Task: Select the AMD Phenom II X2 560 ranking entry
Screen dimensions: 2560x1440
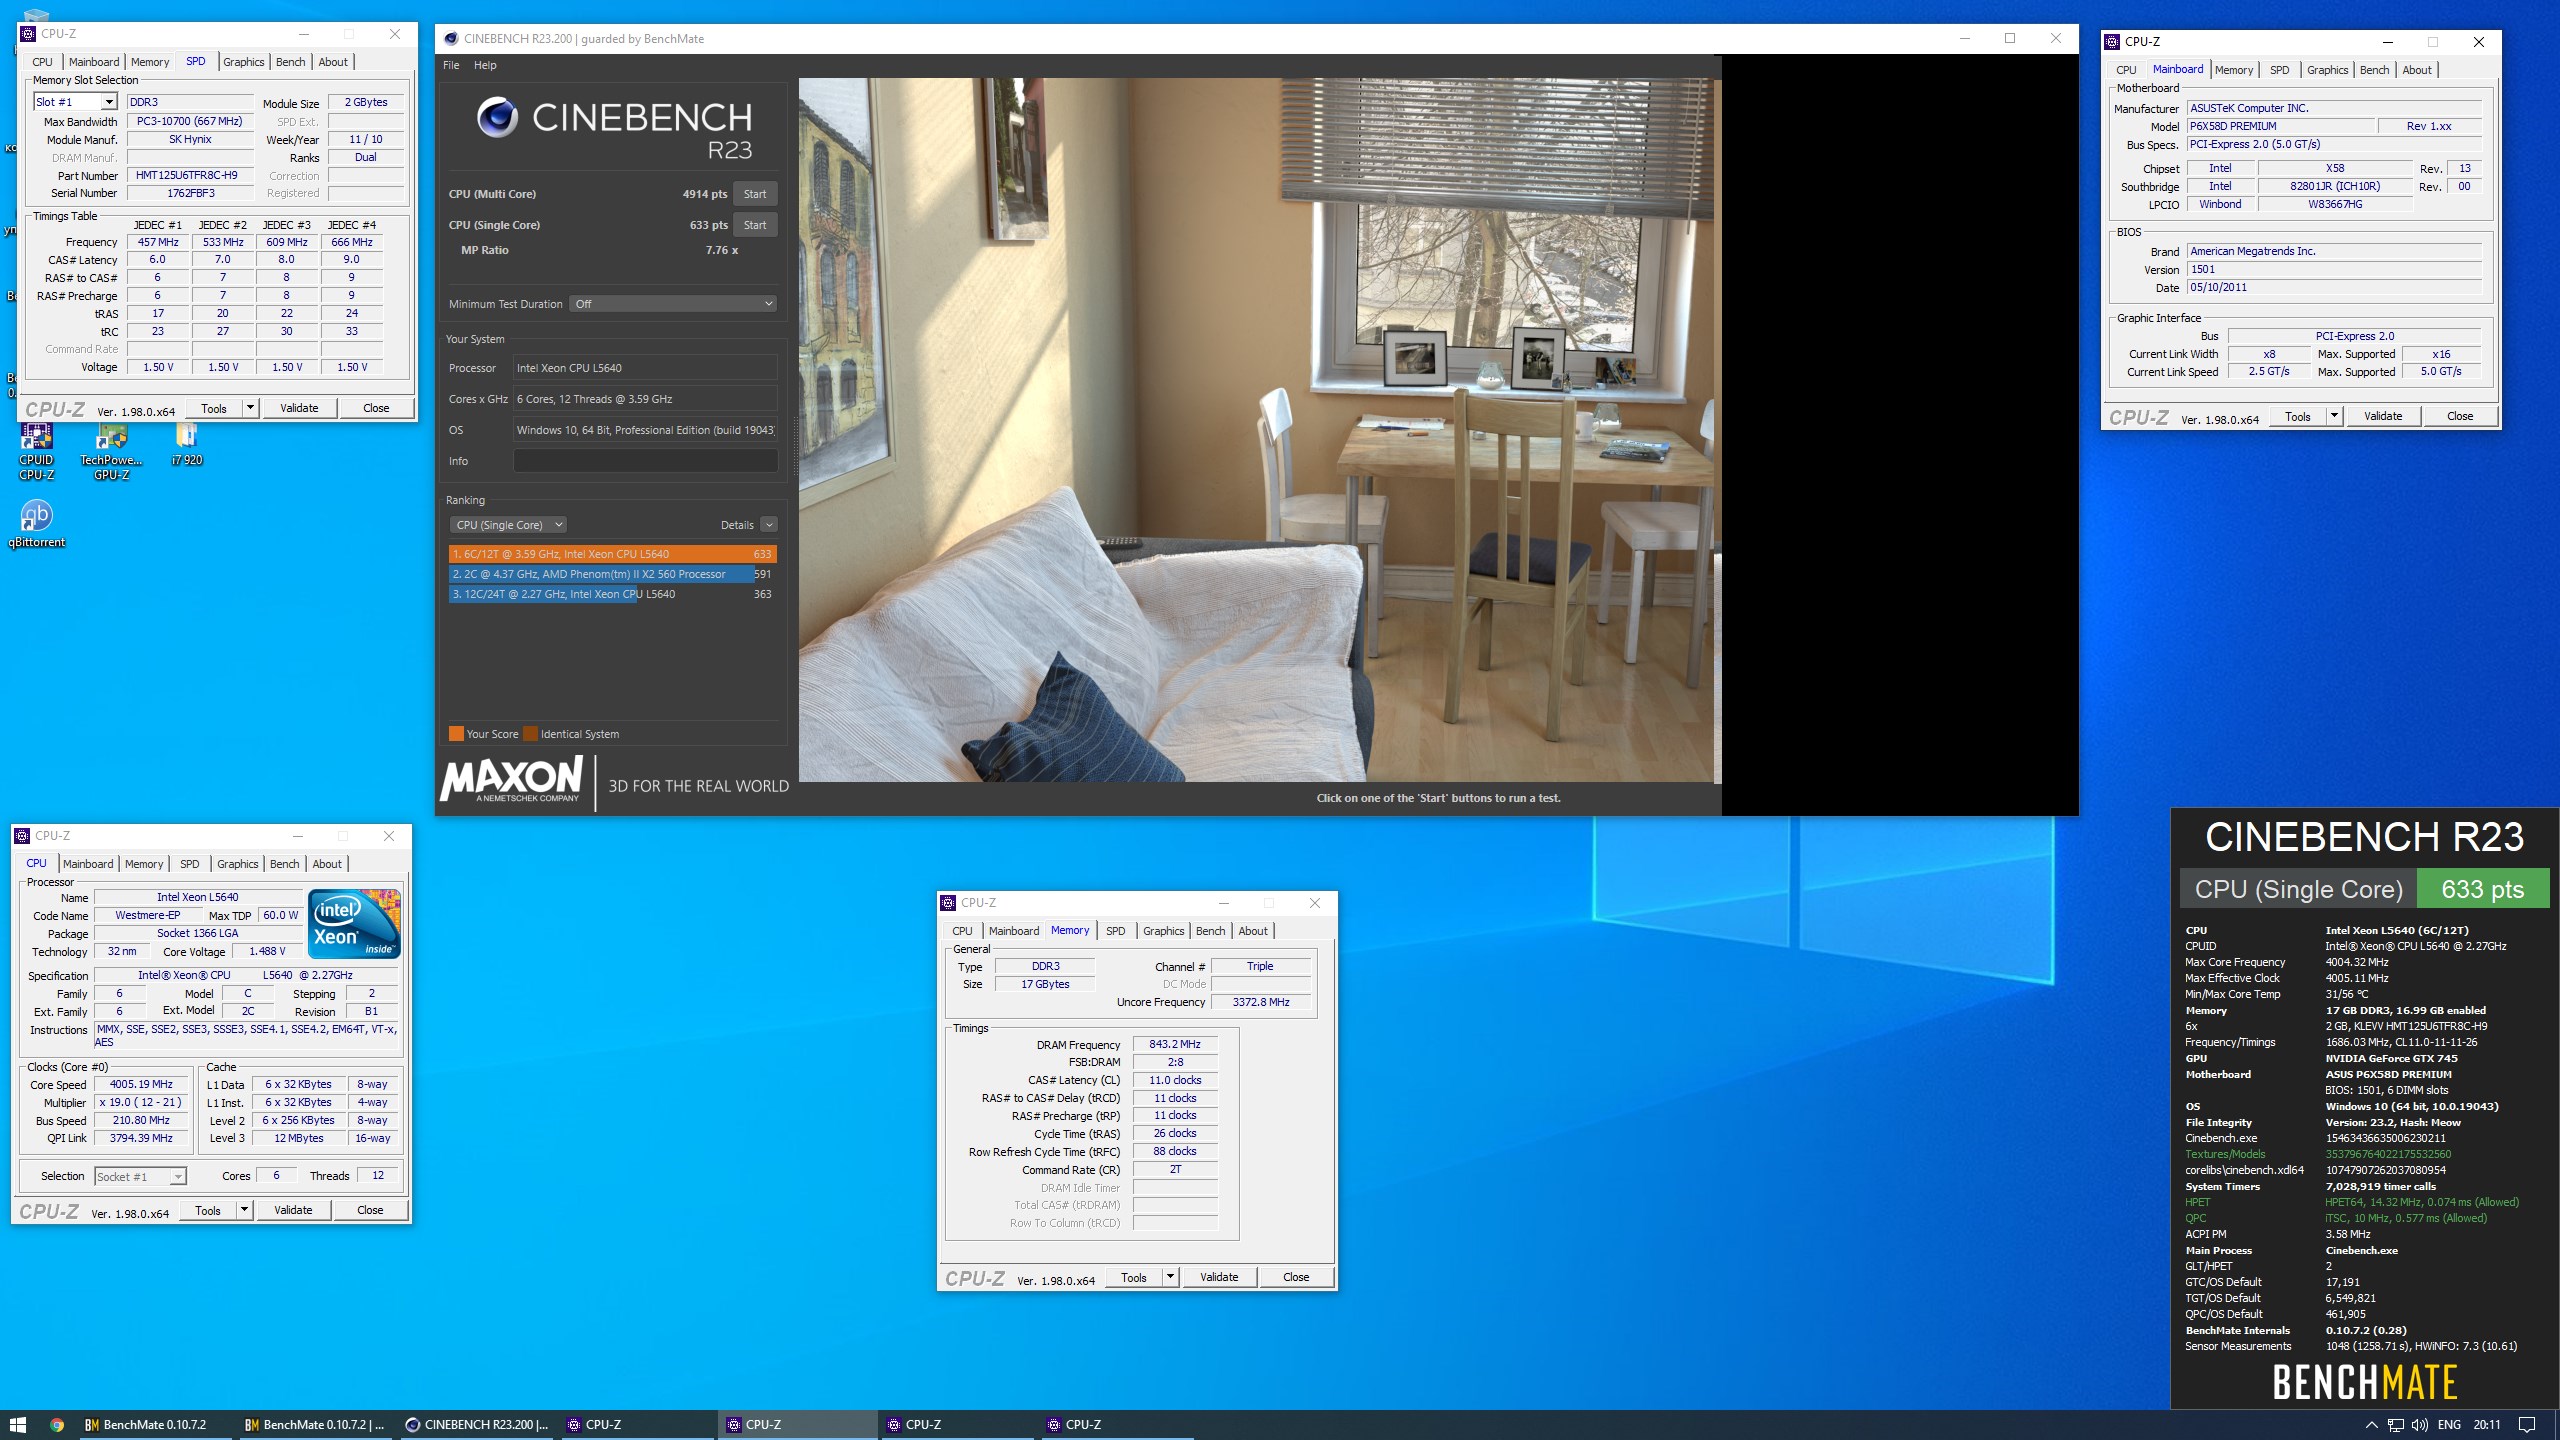Action: point(613,574)
